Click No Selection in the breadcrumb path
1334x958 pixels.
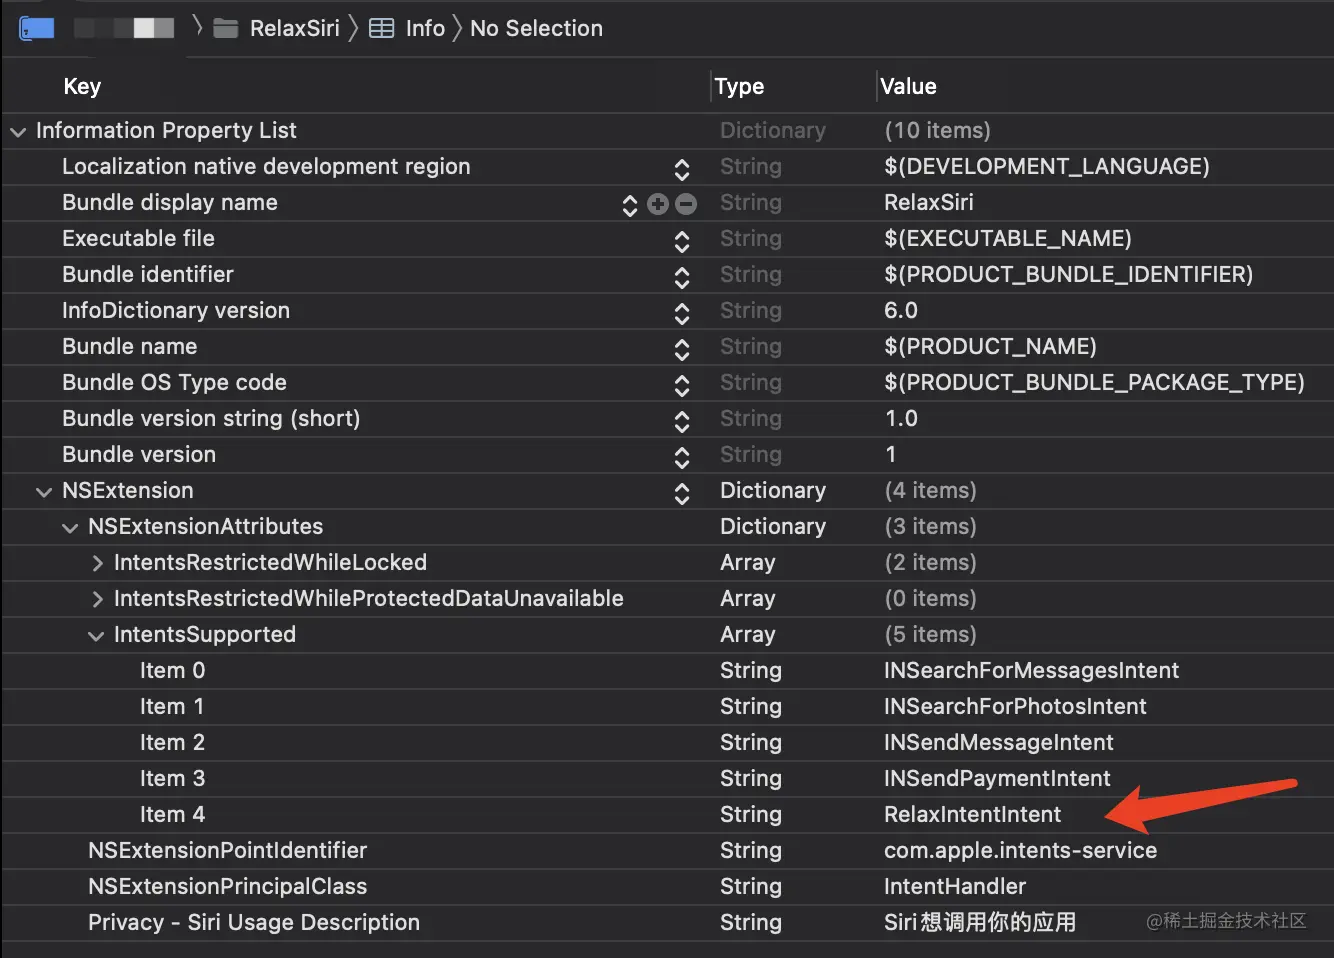[x=536, y=28]
